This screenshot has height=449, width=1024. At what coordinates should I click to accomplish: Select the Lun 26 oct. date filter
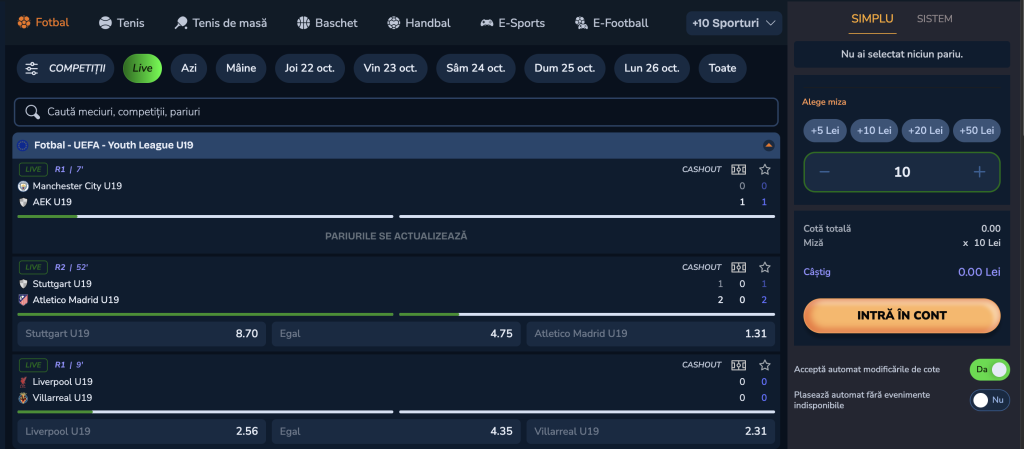click(x=652, y=69)
